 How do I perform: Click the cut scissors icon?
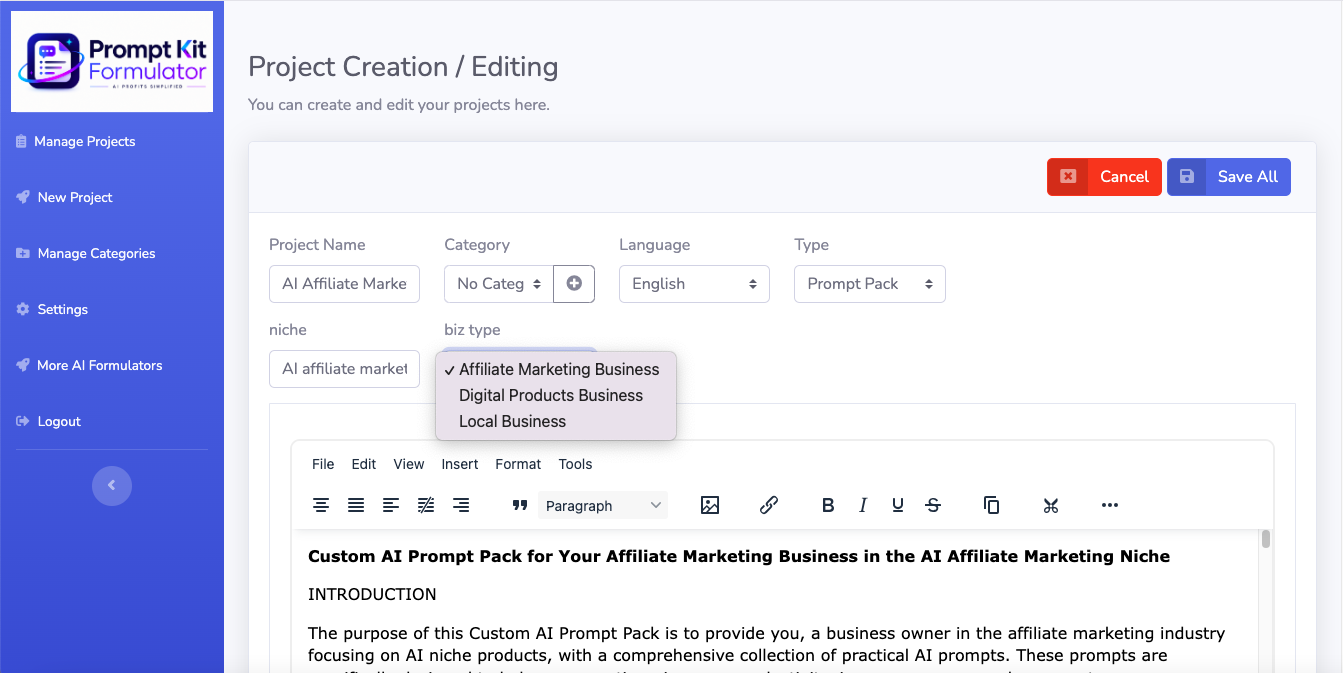click(1050, 505)
